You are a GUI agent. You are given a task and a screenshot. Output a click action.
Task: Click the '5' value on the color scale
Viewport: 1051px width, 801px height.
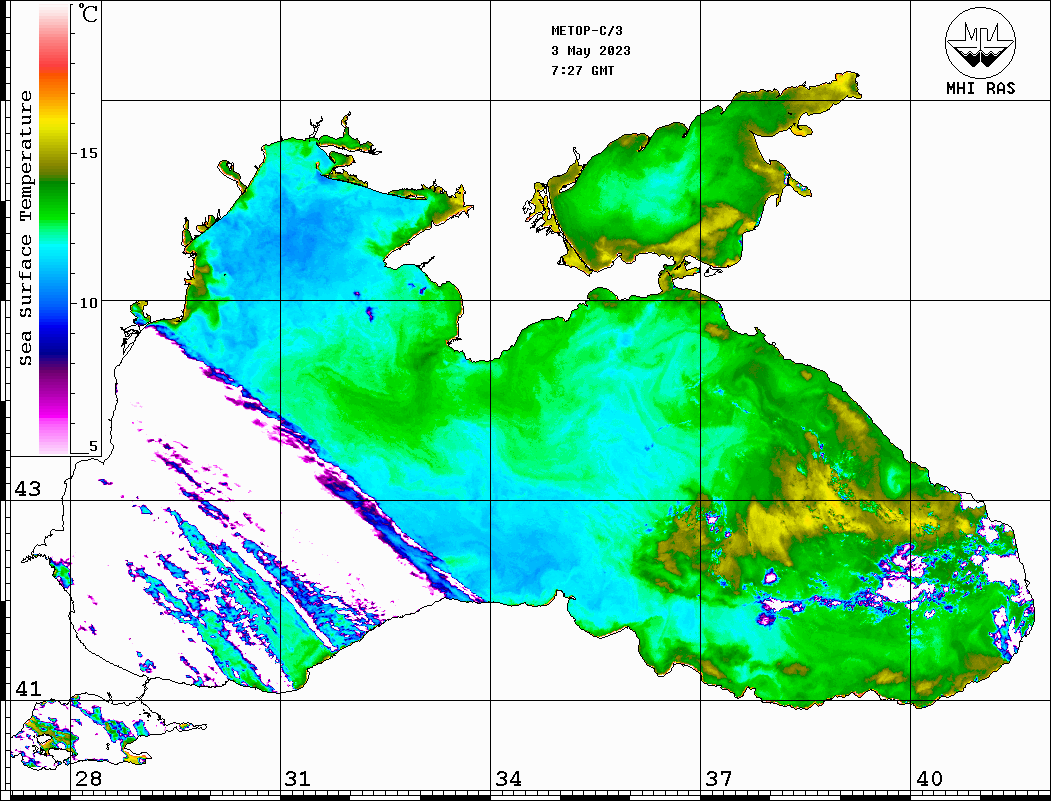coord(93,446)
